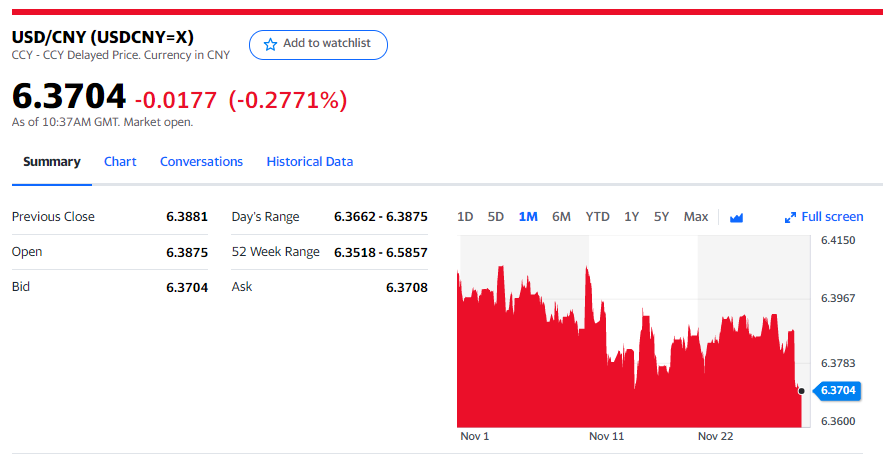The image size is (883, 454).
Task: Select the 1Y chart range
Action: click(x=631, y=217)
